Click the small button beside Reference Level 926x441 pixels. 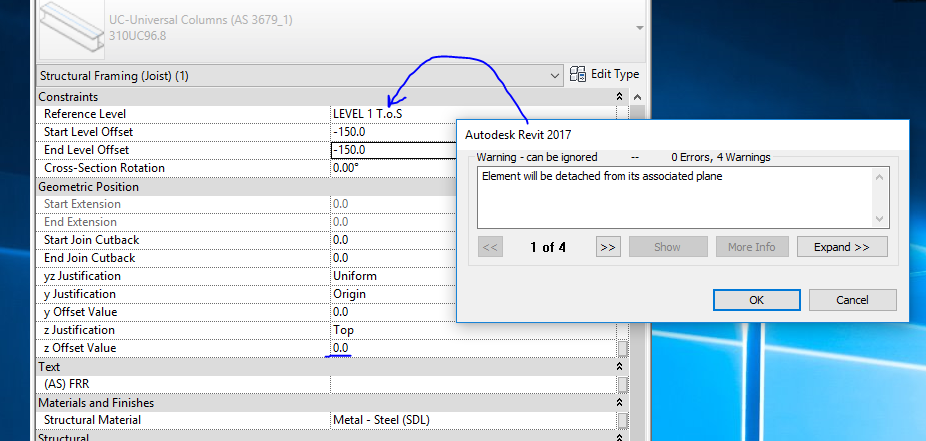tap(622, 114)
